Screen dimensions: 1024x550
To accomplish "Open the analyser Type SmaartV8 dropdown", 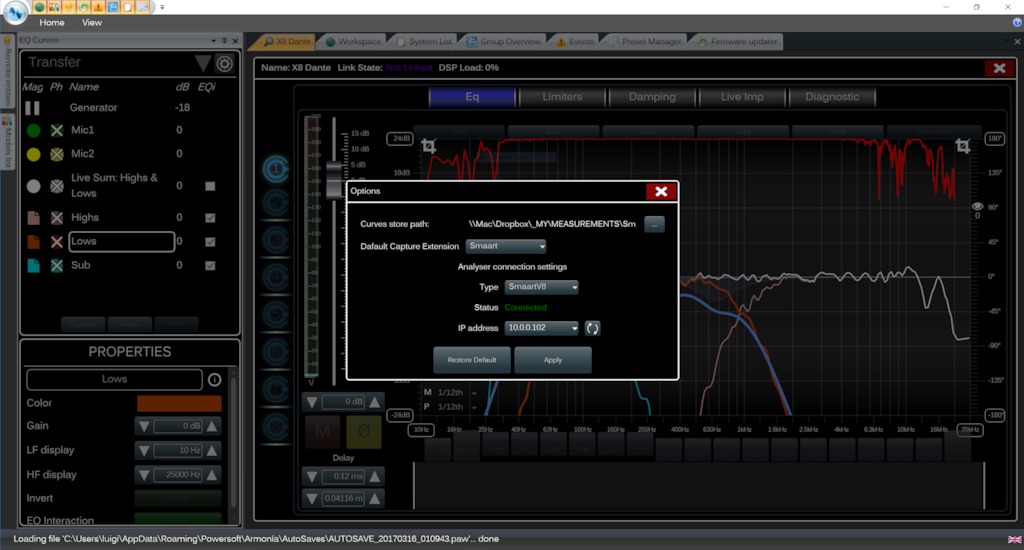I will point(541,287).
